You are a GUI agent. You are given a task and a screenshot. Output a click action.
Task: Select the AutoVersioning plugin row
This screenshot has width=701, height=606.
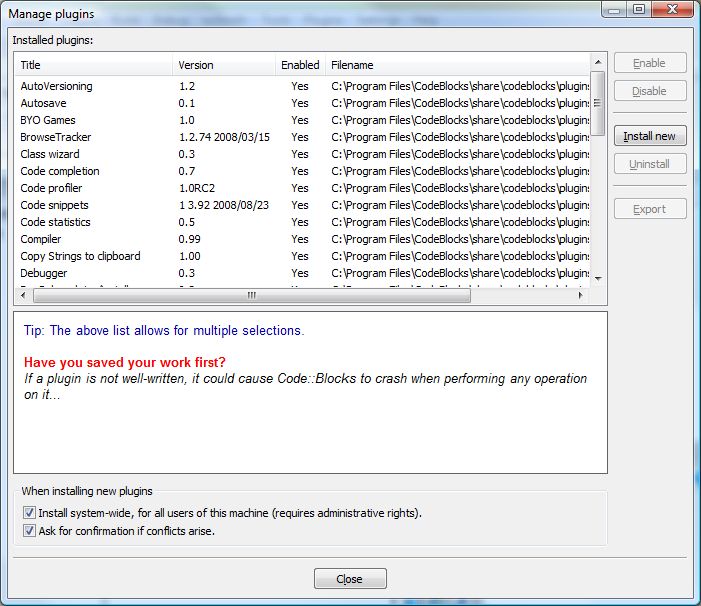[56, 86]
